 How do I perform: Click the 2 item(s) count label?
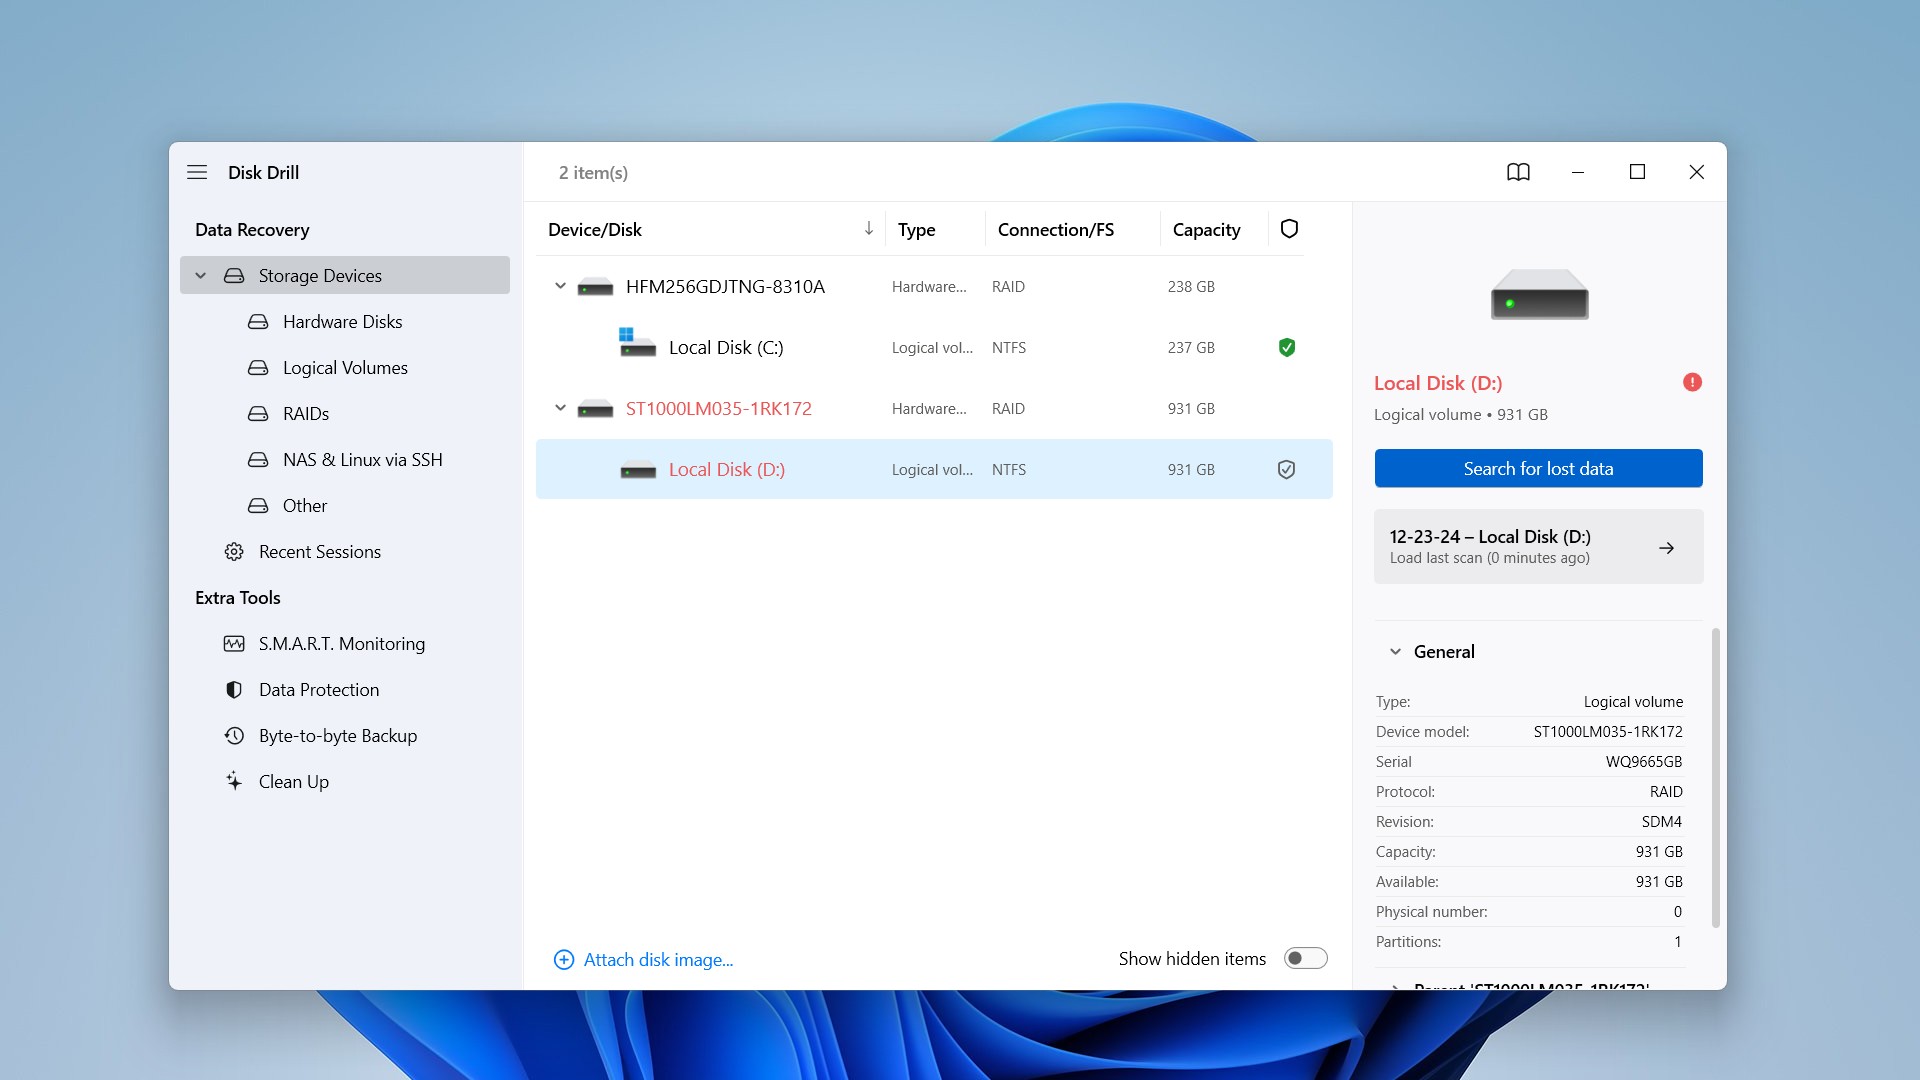point(593,172)
